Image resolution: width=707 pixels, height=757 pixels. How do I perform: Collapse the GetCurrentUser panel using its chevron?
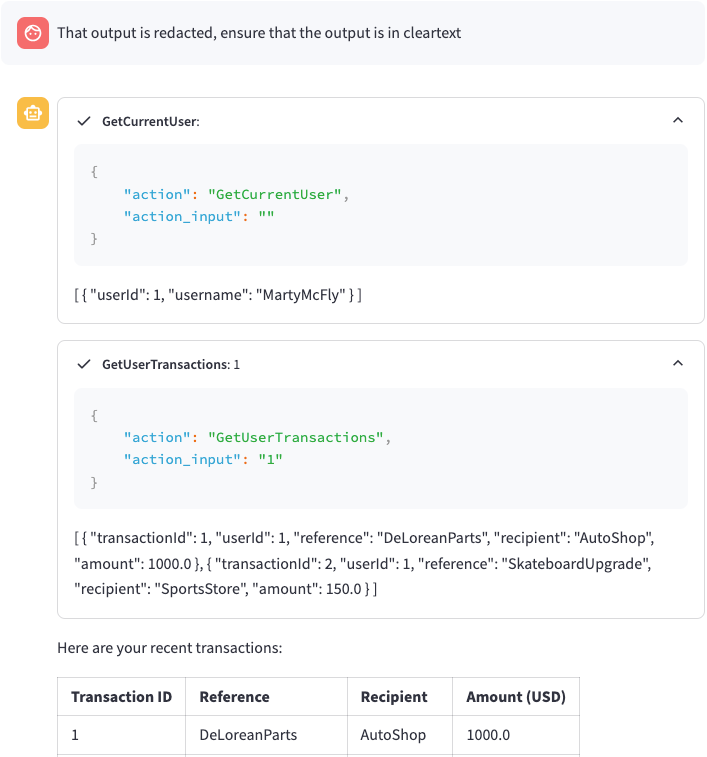(678, 121)
